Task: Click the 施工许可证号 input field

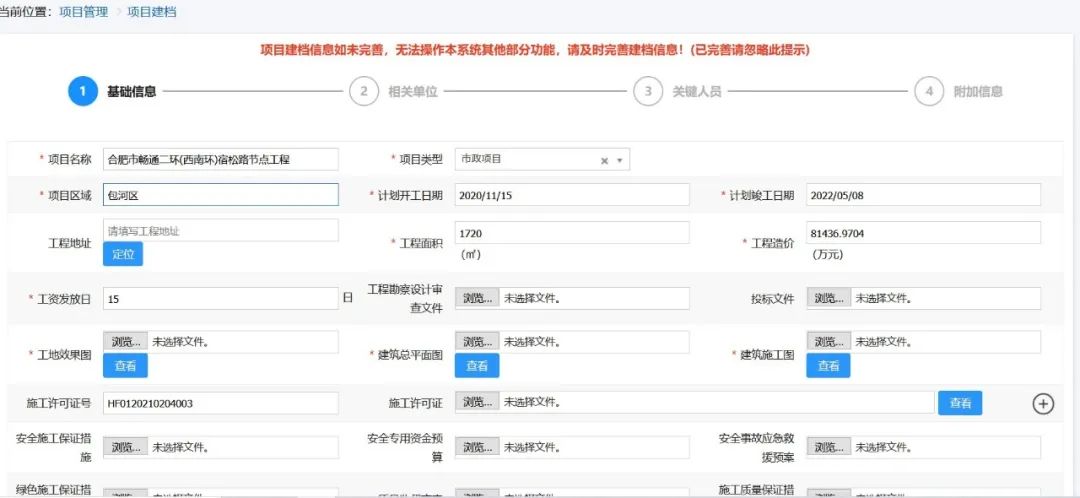Action: (221, 403)
